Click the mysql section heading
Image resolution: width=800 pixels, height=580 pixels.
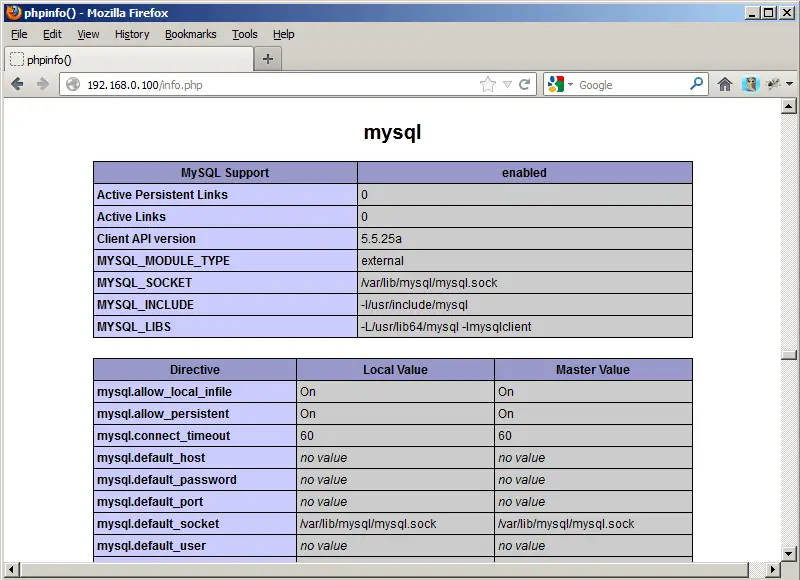coord(392,132)
